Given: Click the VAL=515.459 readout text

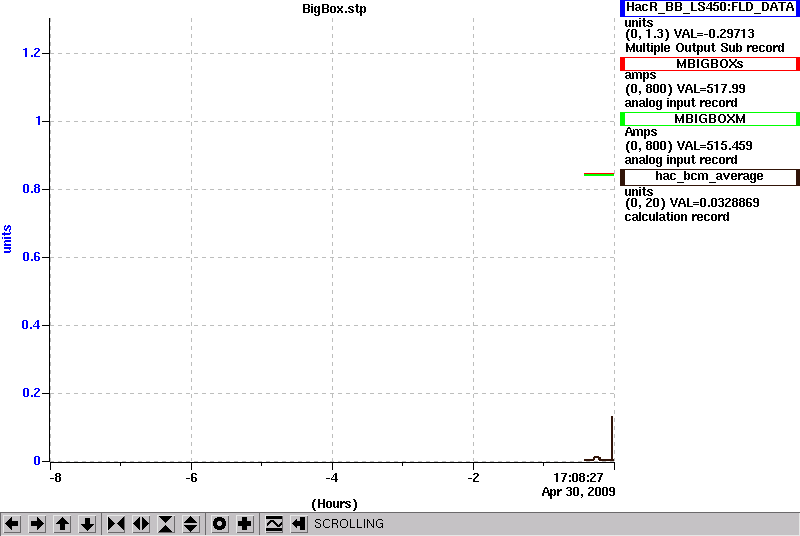Looking at the screenshot, I should [713, 146].
